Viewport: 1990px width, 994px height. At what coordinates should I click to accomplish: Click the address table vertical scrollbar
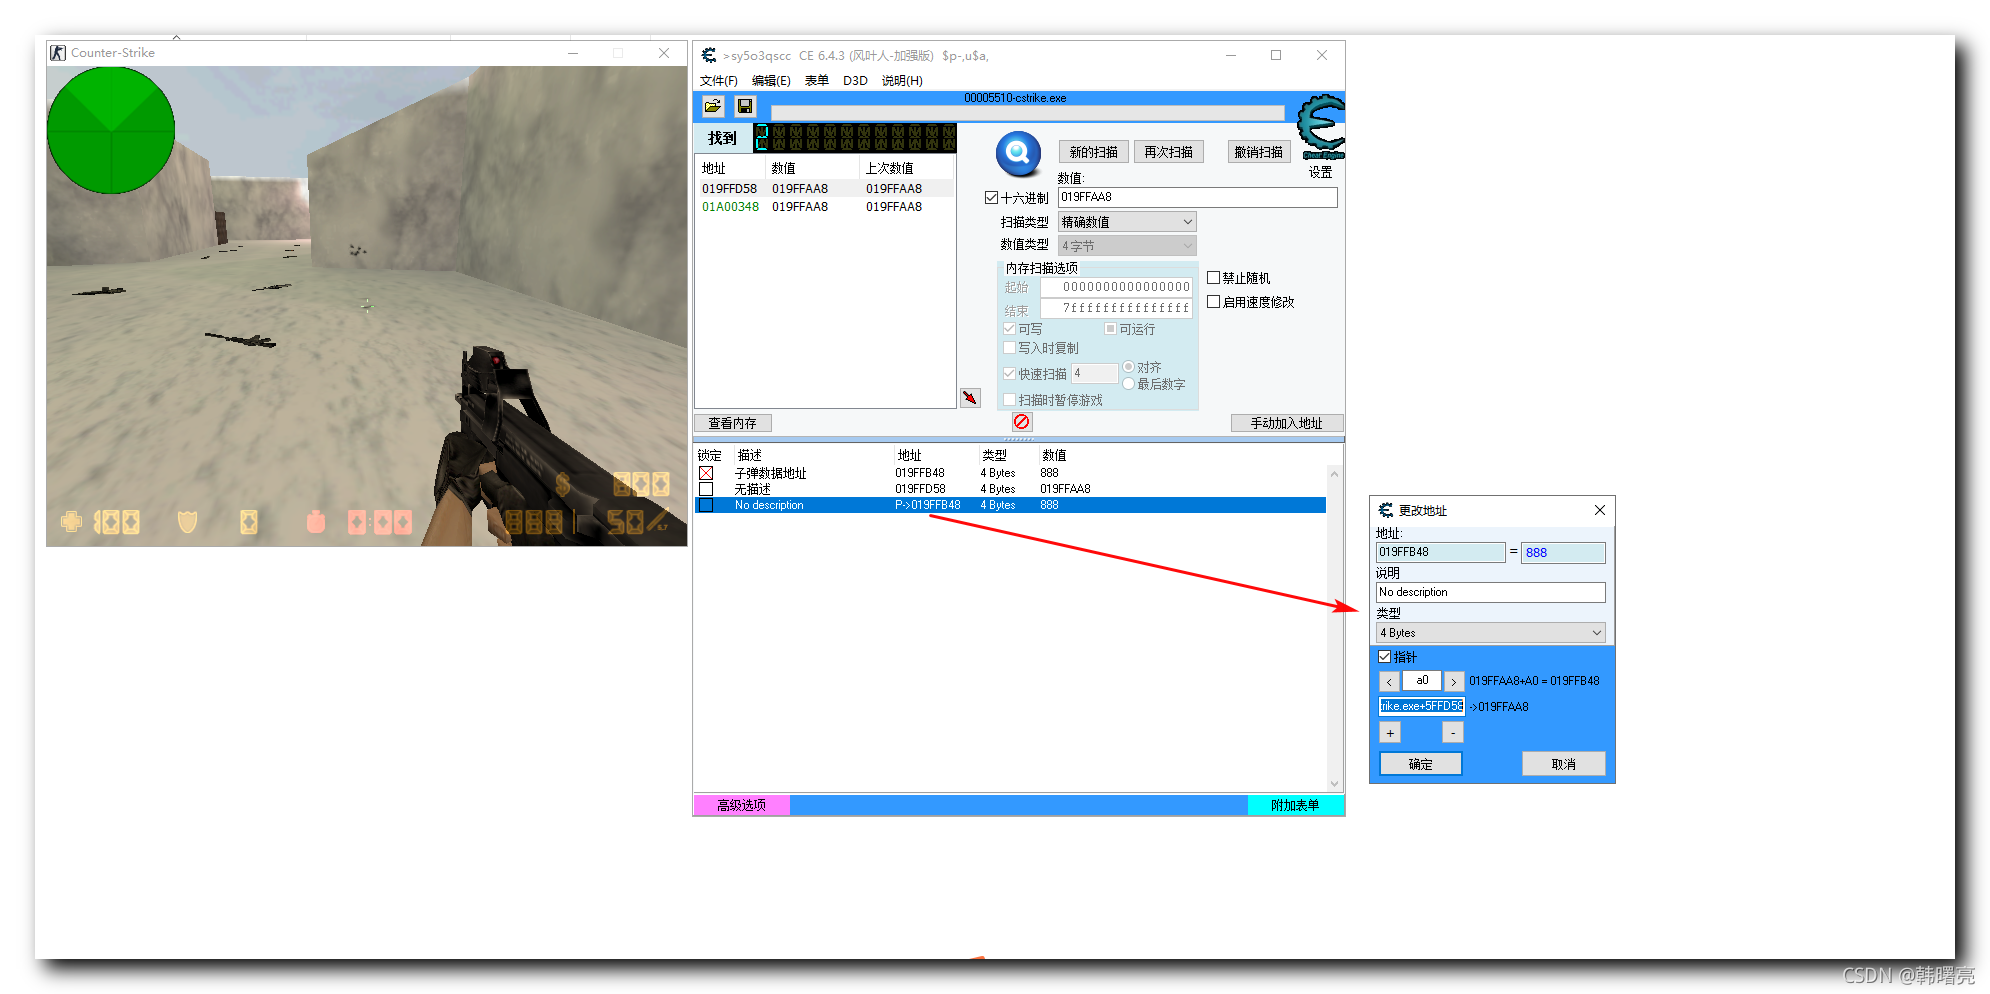point(1334,628)
